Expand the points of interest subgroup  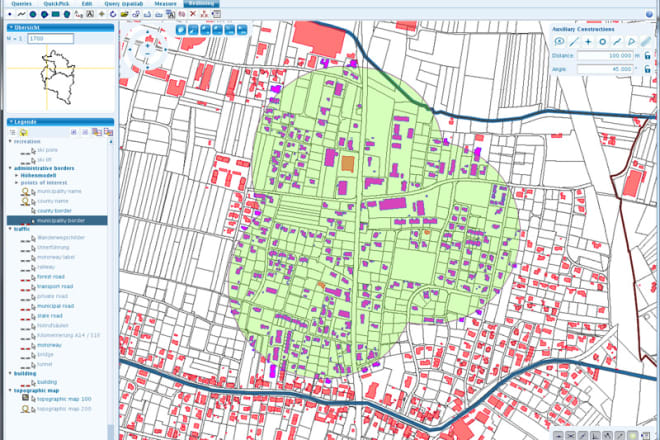click(17, 183)
